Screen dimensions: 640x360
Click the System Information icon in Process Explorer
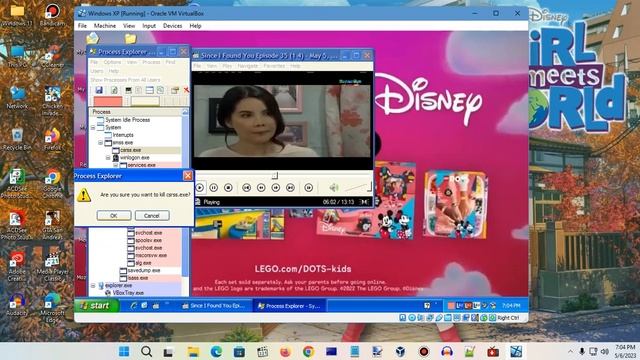128,90
